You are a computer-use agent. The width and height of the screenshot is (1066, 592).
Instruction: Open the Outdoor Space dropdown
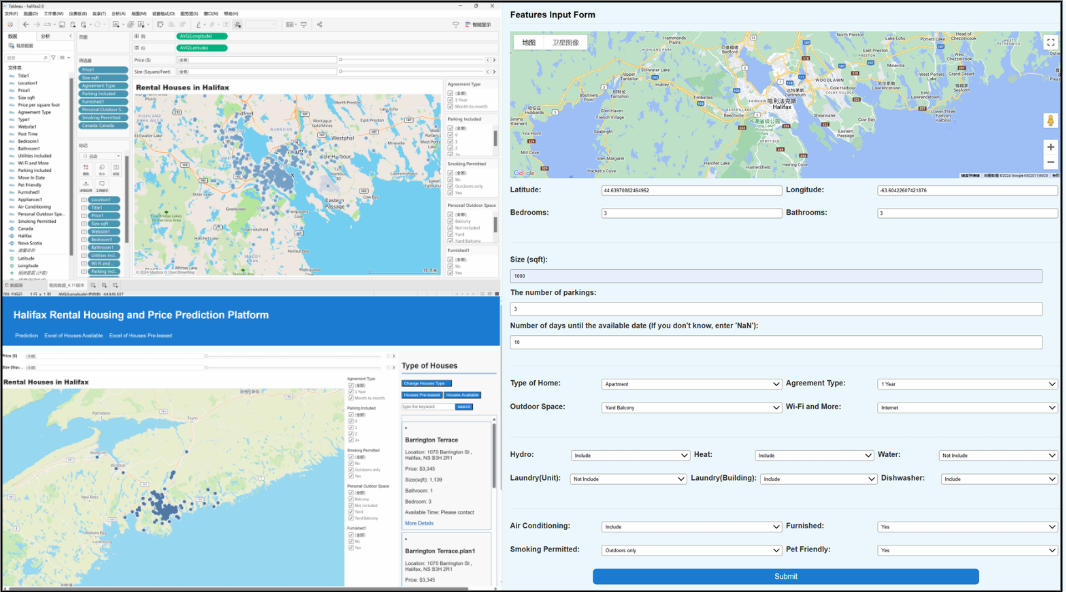(x=691, y=408)
